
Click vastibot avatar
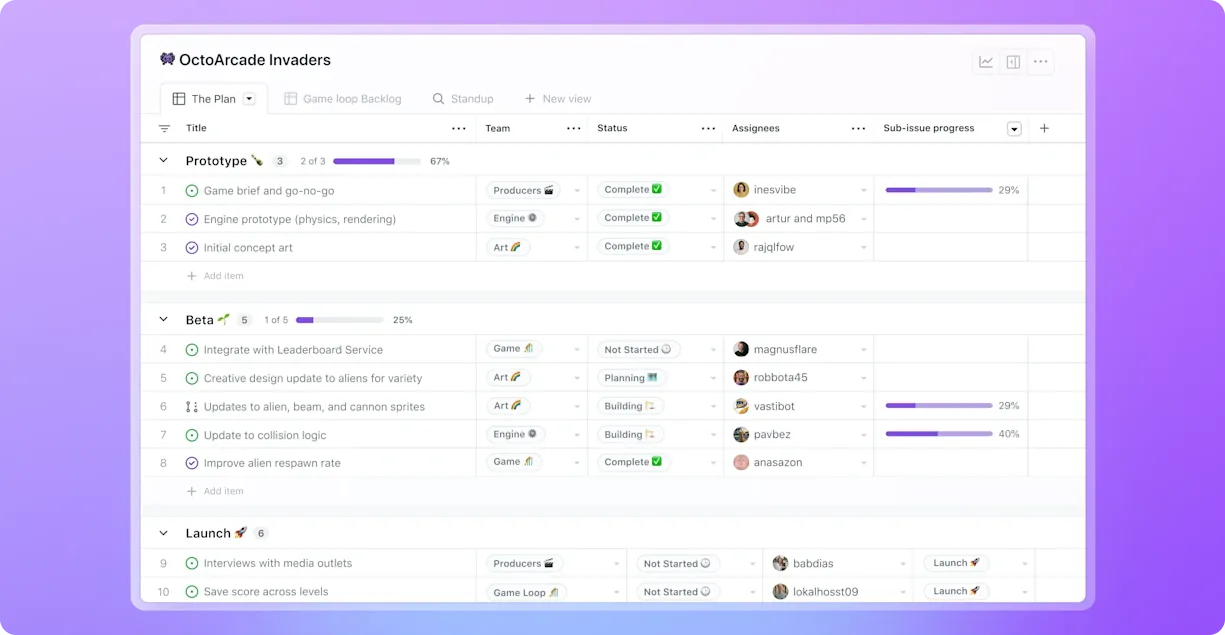(x=741, y=406)
